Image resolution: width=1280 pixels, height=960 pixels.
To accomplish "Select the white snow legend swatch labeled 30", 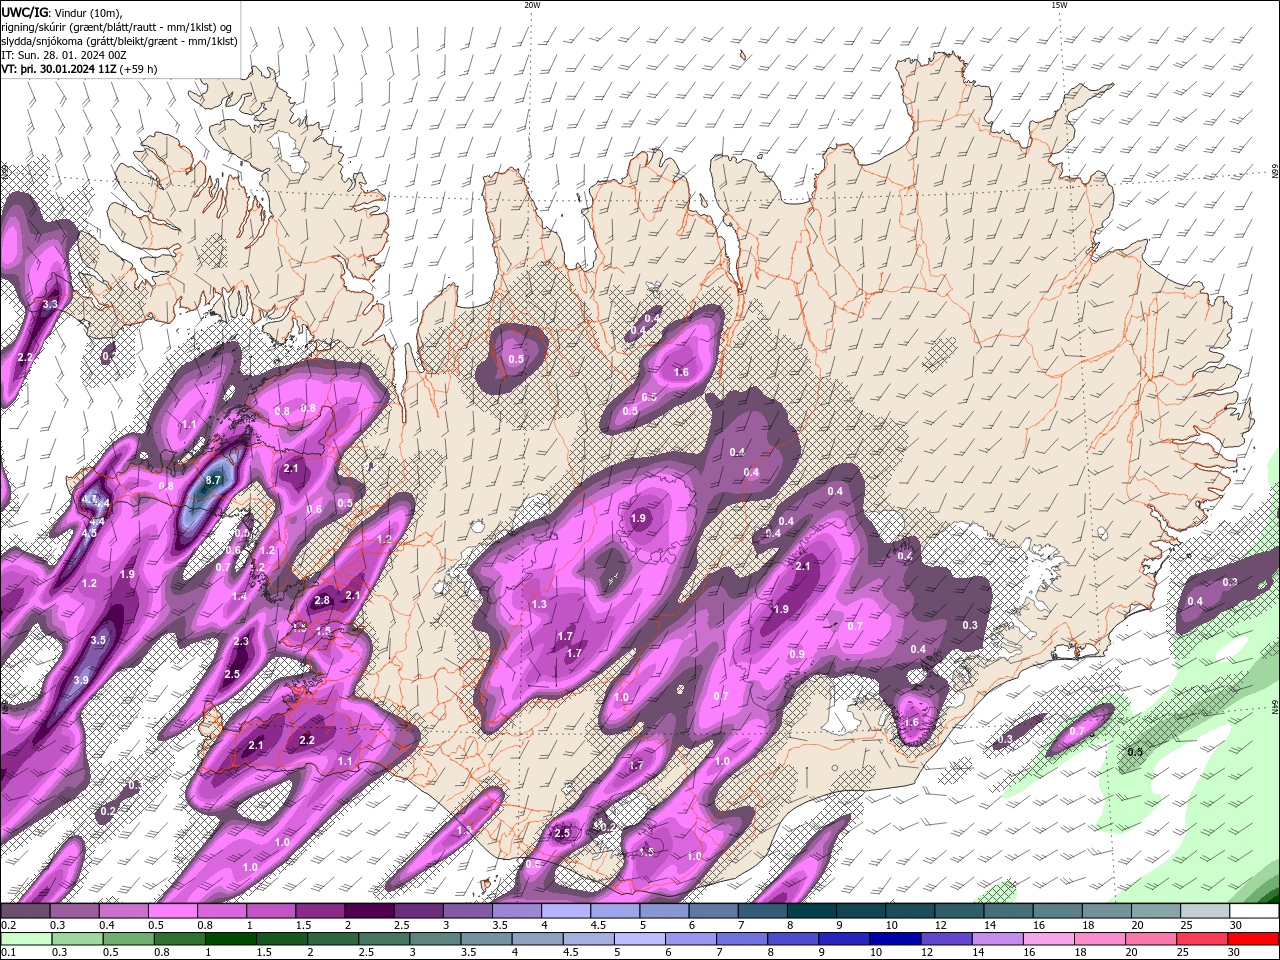I will coord(1254,911).
